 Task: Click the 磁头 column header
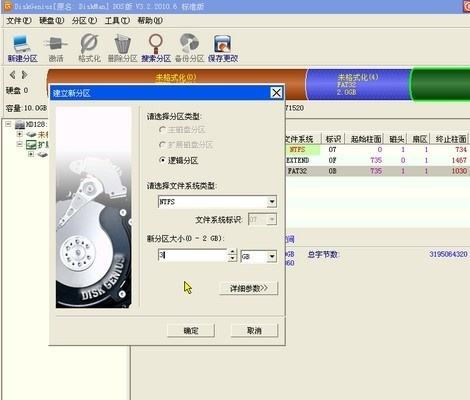coord(396,139)
